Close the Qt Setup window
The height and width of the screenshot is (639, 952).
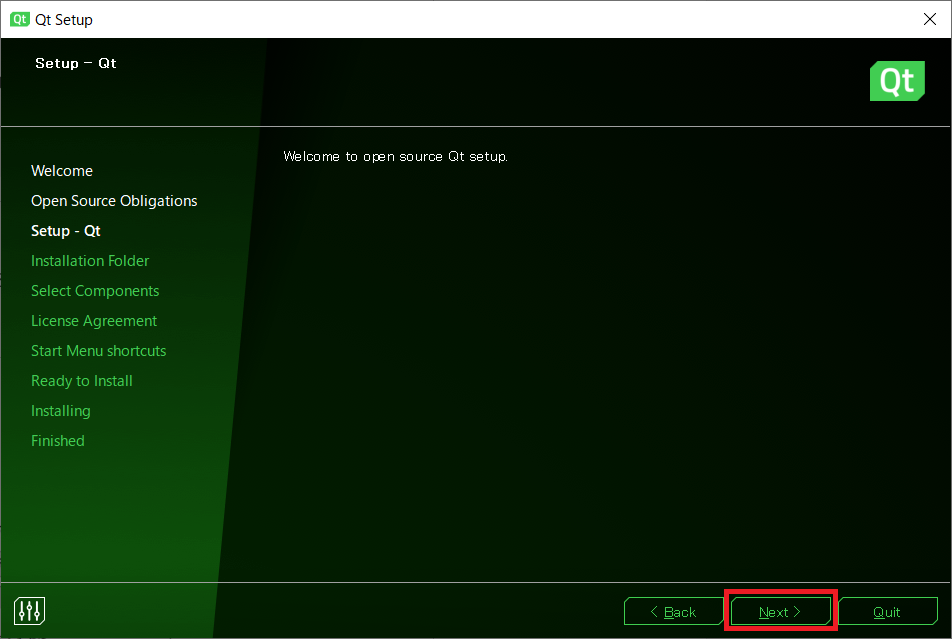(930, 19)
